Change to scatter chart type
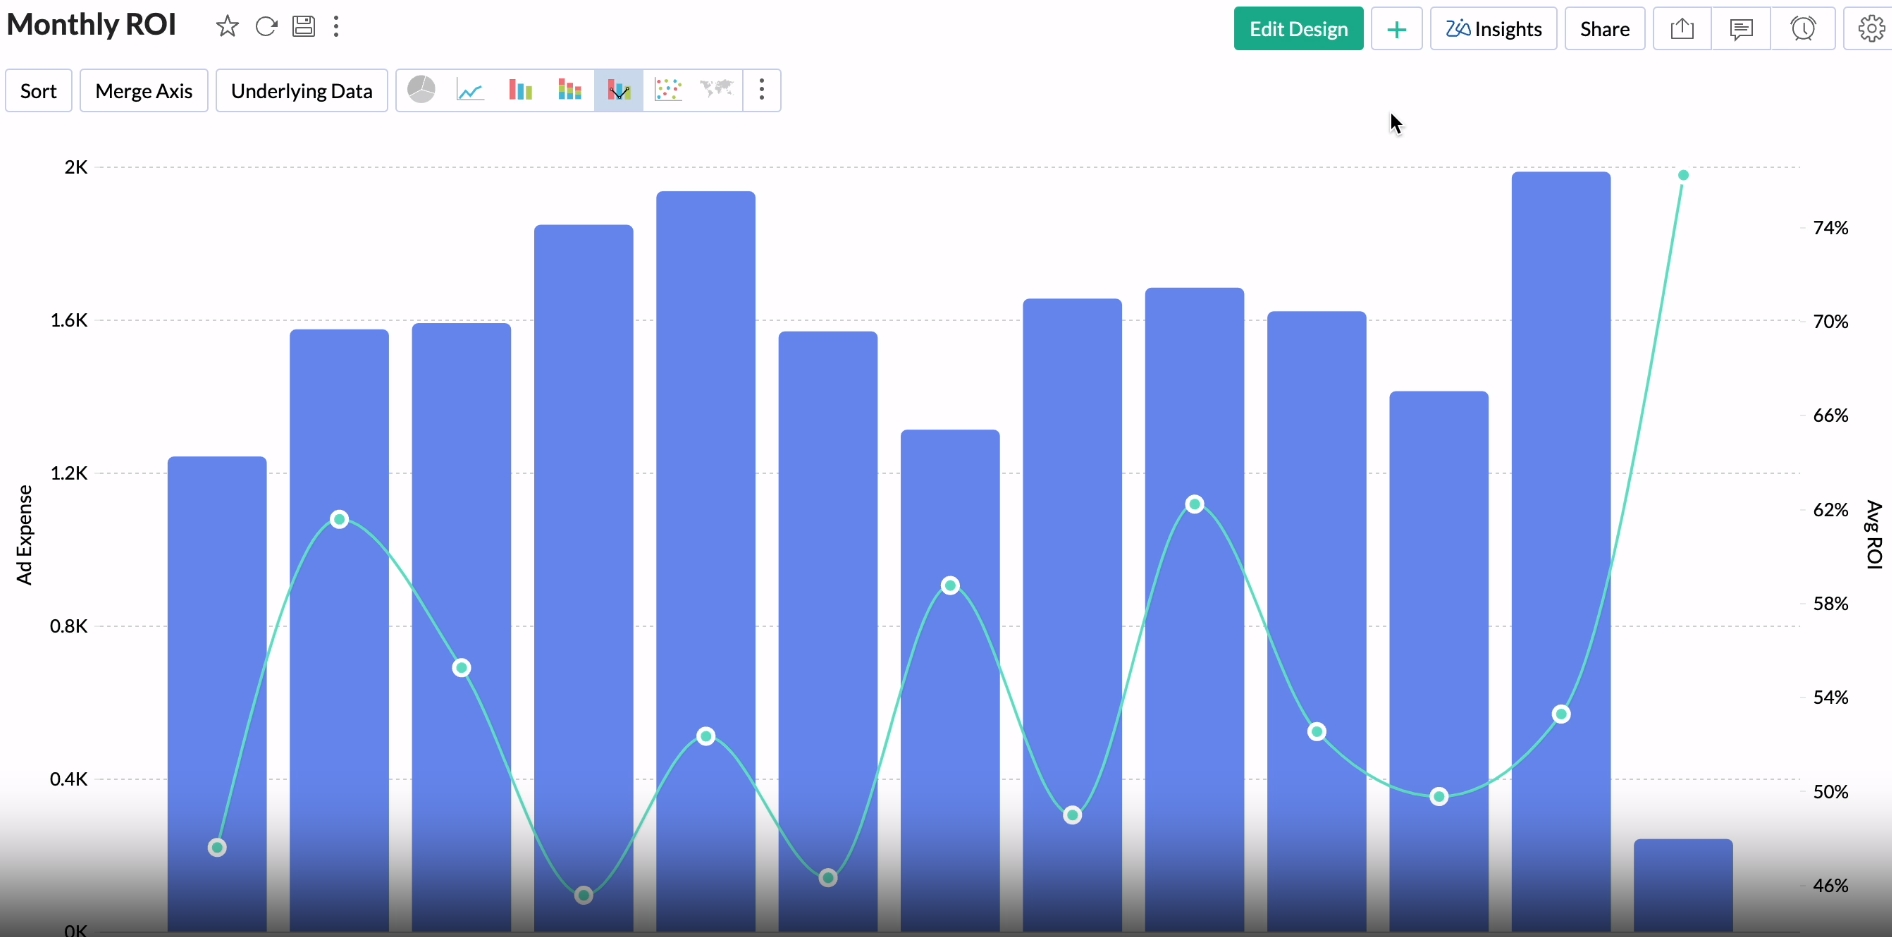 point(668,90)
